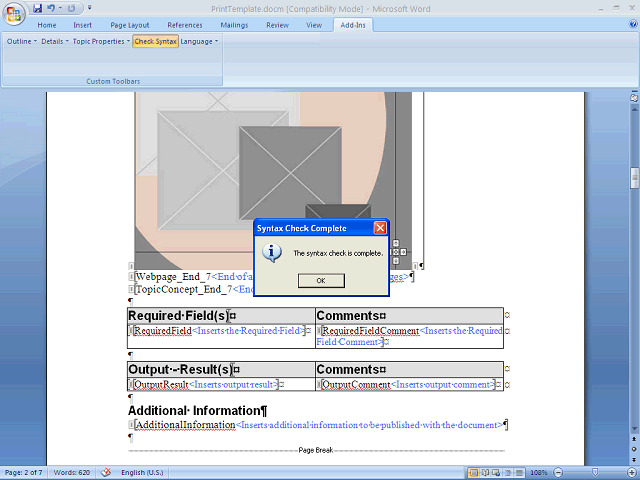This screenshot has width=640, height=480.
Task: Click the Page: 2 of 7 indicator
Action: click(23, 473)
